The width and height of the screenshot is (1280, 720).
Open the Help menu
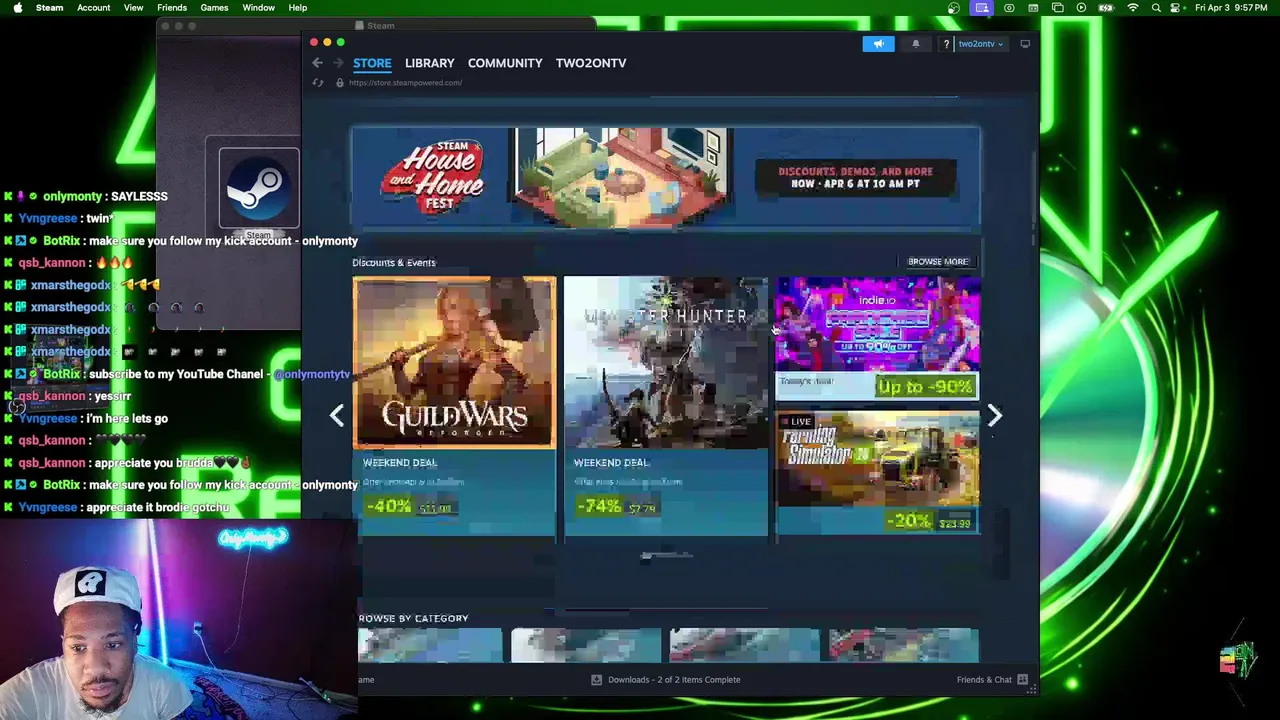tap(298, 8)
